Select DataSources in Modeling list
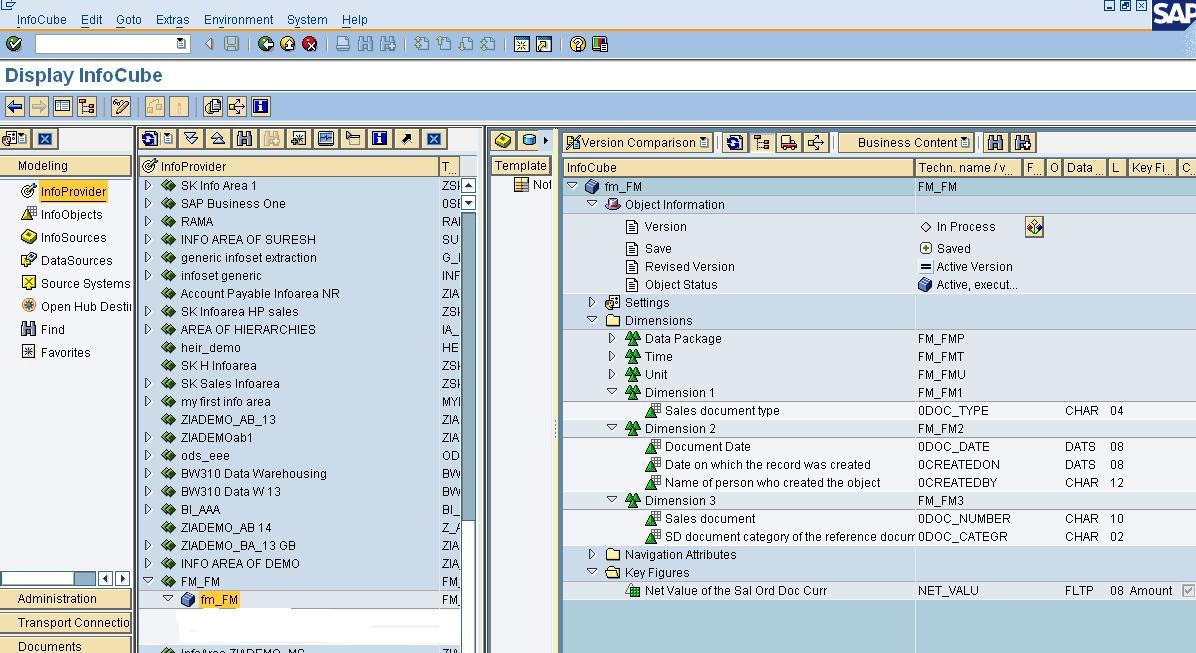This screenshot has height=653, width=1196. (x=76, y=260)
